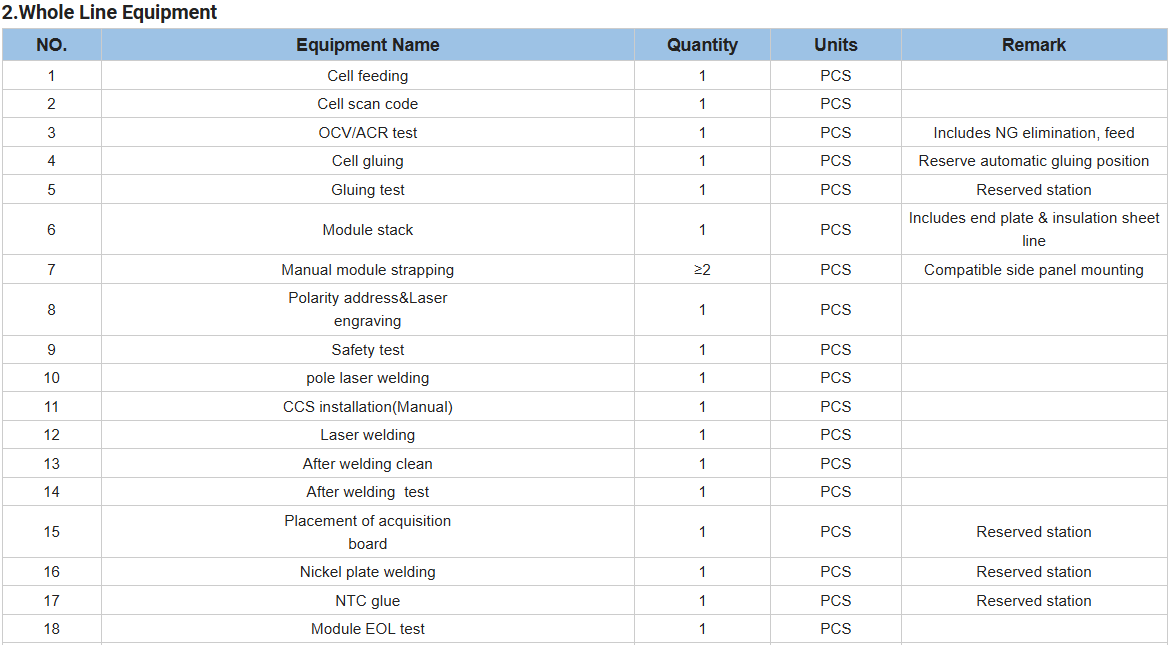Click the NO. column header
This screenshot has width=1171, height=645.
pyautogui.click(x=52, y=45)
